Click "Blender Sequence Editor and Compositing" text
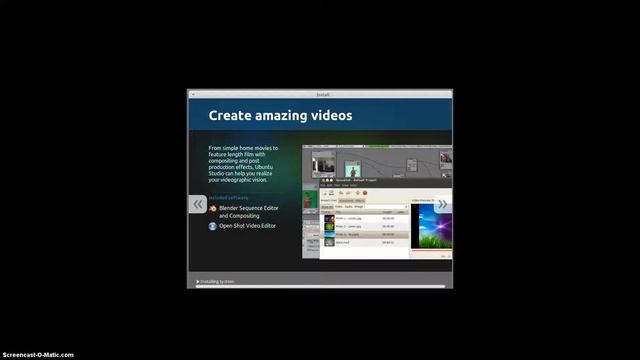The height and width of the screenshot is (360, 640). [x=249, y=212]
